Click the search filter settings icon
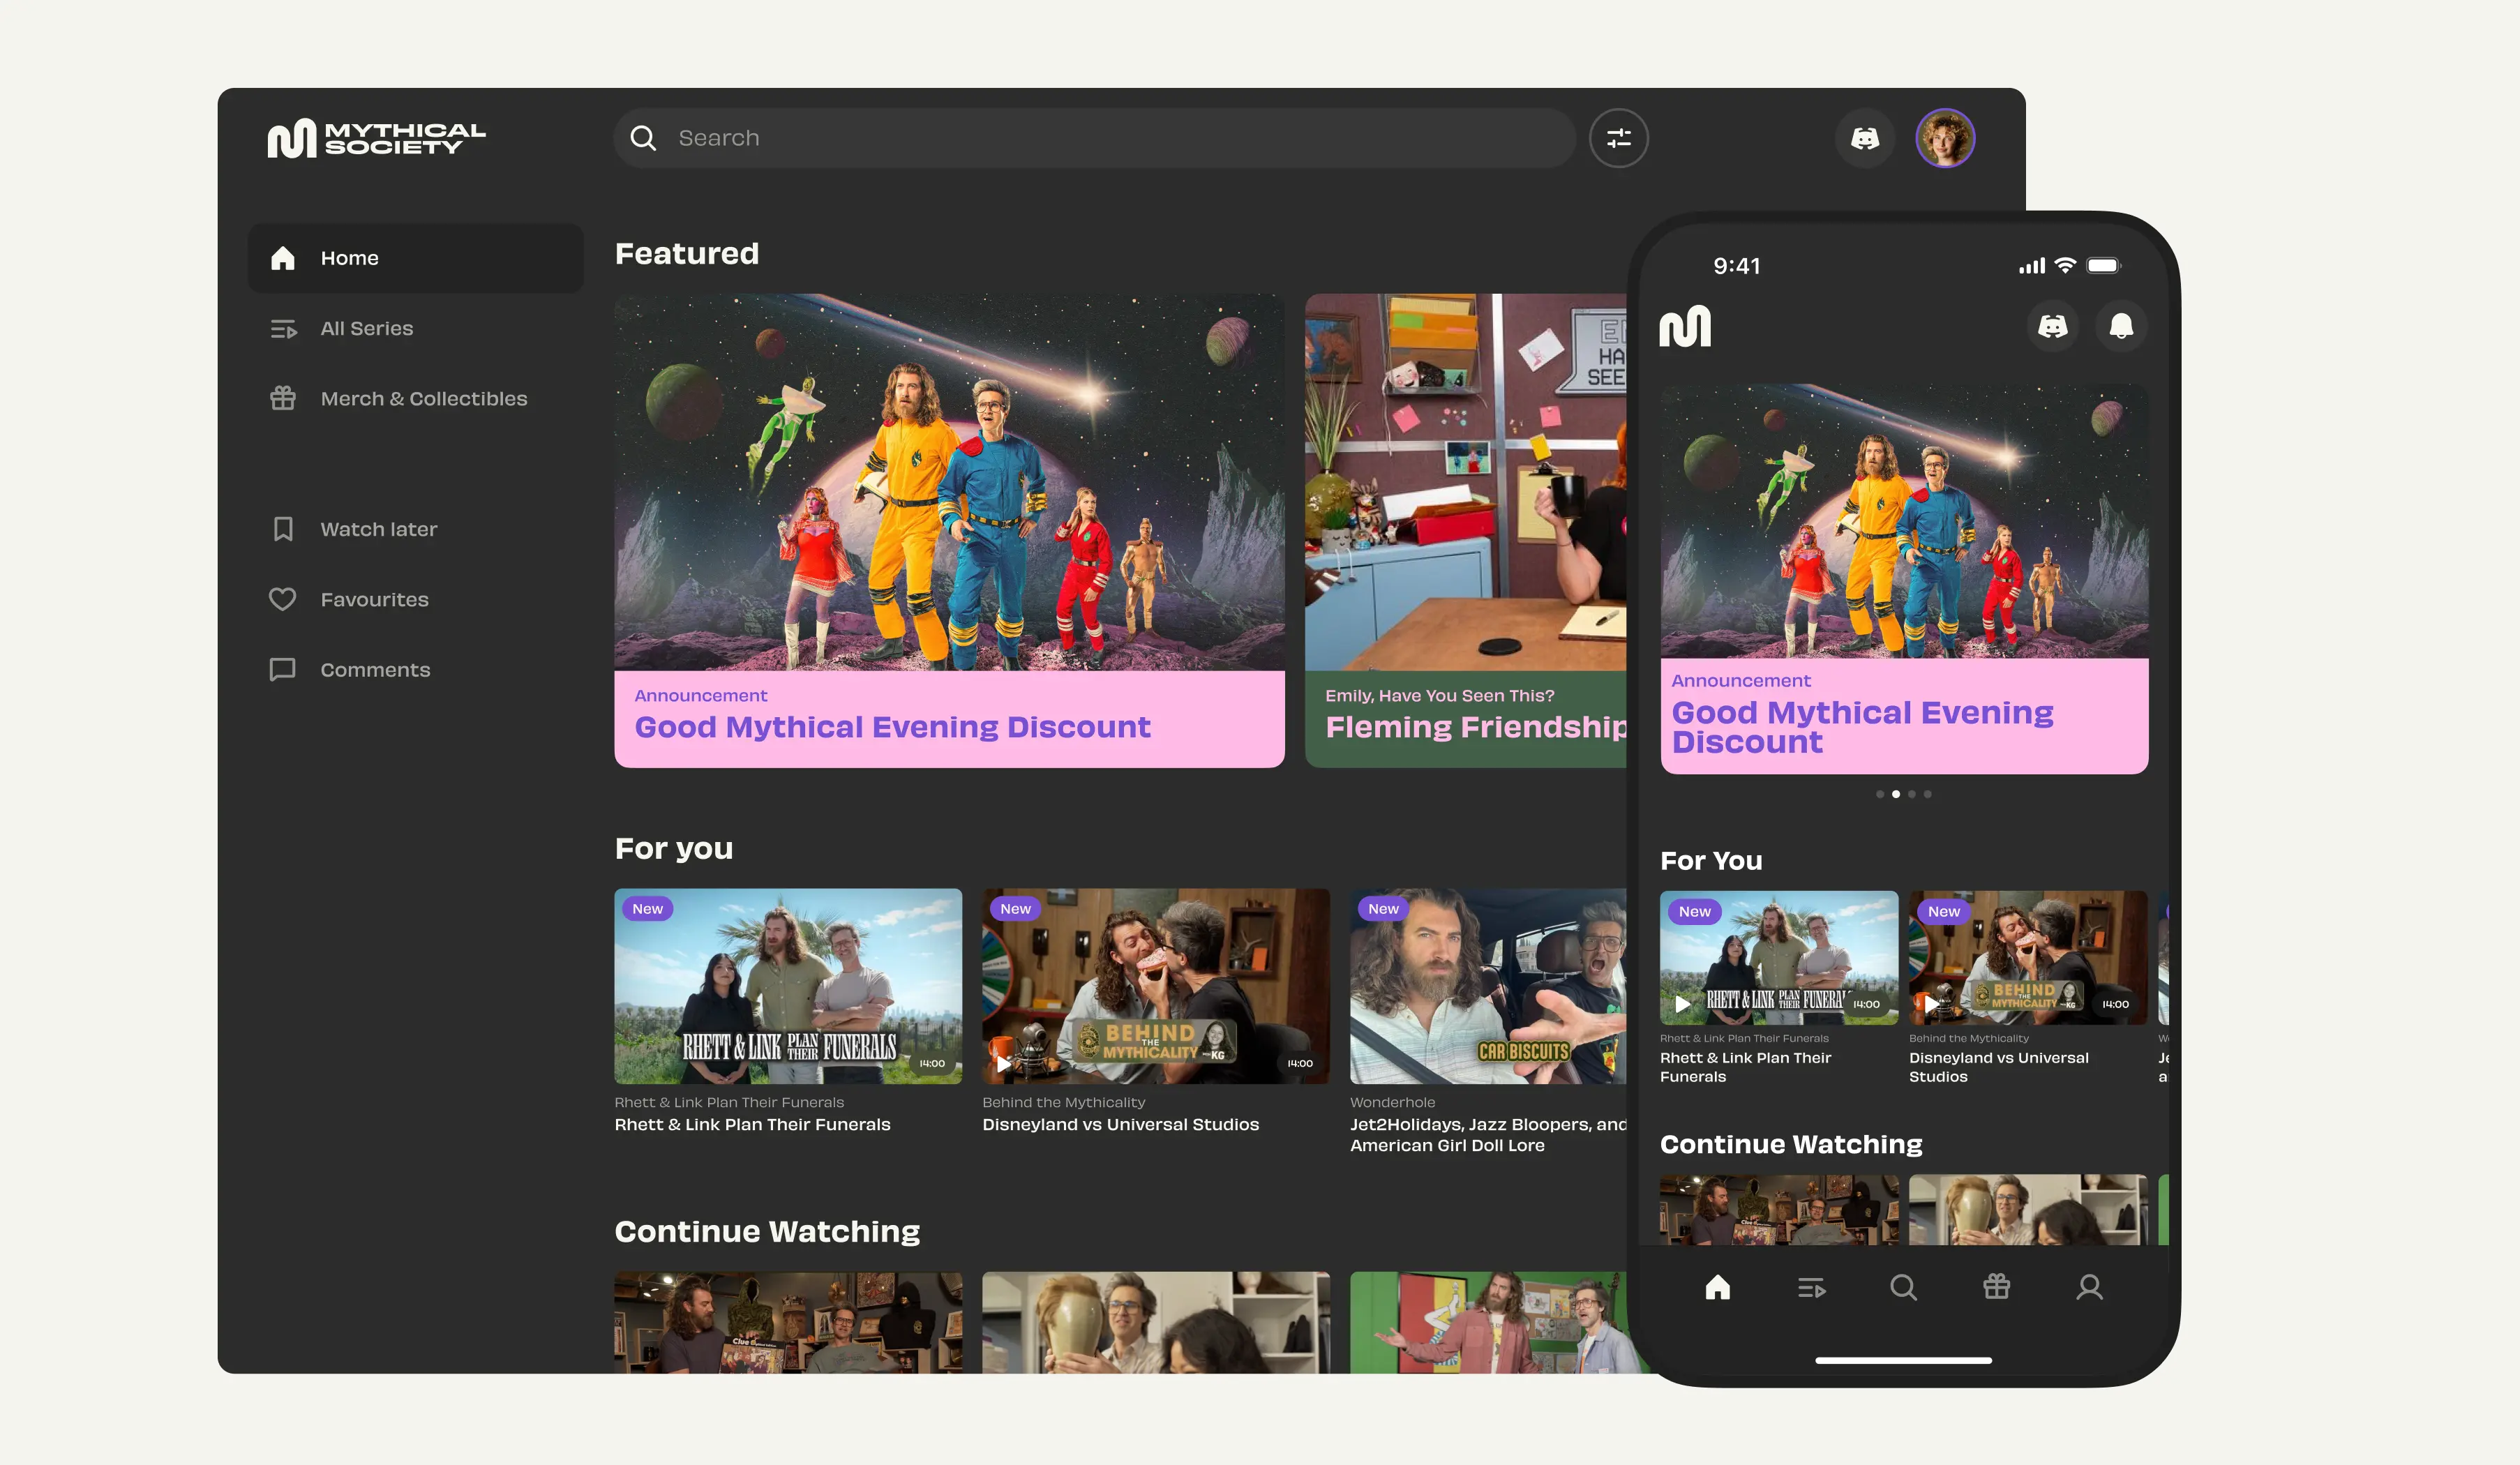 [x=1618, y=138]
